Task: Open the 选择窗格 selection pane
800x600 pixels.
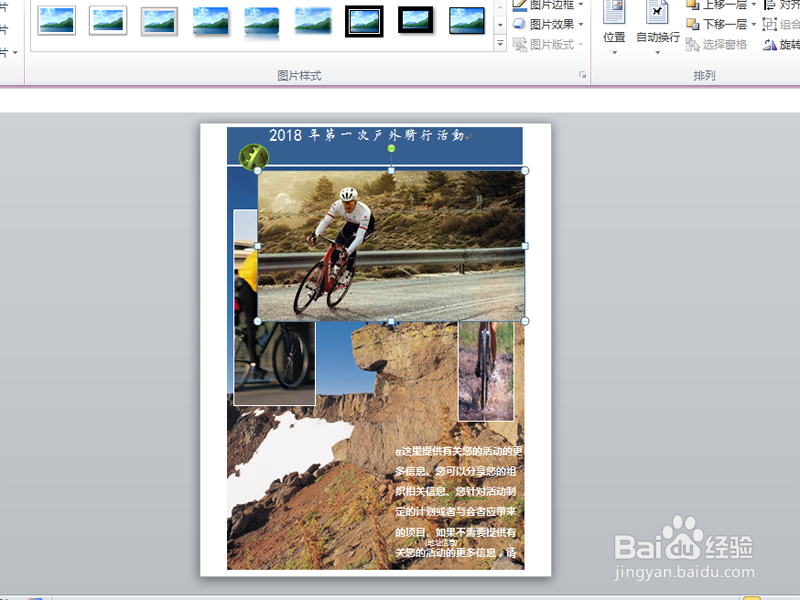Action: tap(716, 45)
